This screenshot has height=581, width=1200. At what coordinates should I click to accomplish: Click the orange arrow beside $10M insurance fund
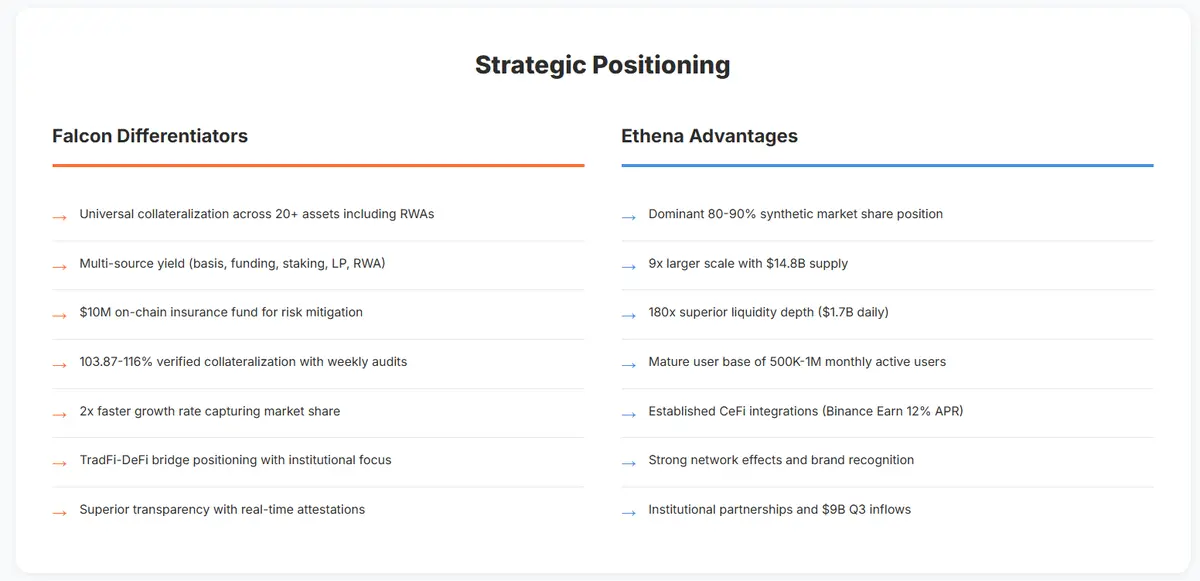pos(60,314)
